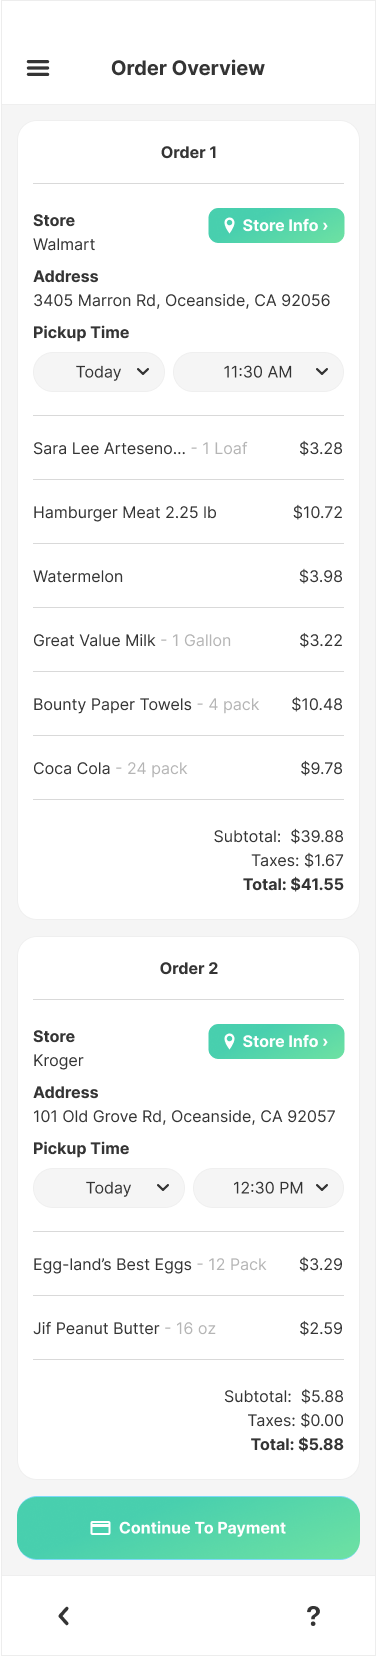
Task: Select the Bounty Paper Towels item
Action: pos(188,704)
